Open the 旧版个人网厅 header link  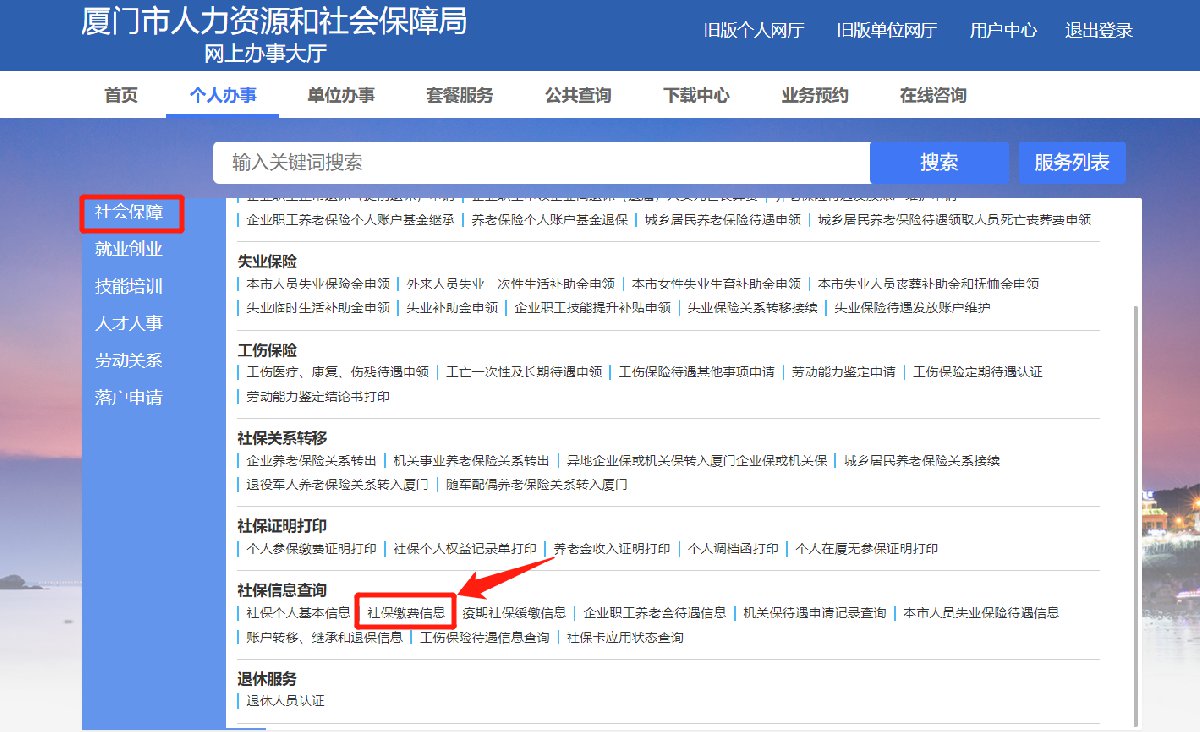754,30
